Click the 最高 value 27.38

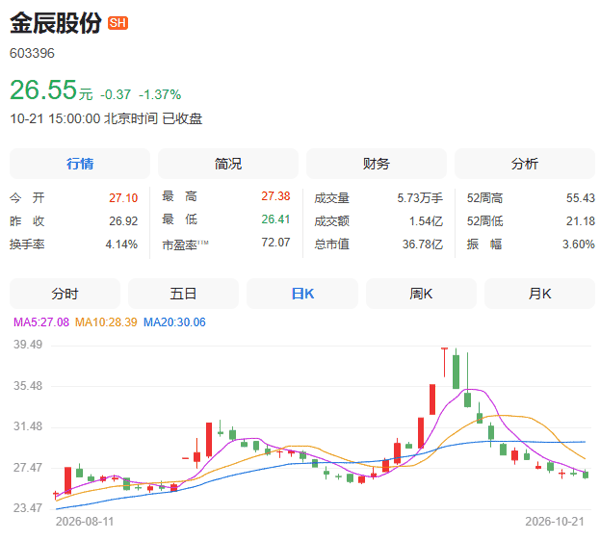tap(276, 196)
